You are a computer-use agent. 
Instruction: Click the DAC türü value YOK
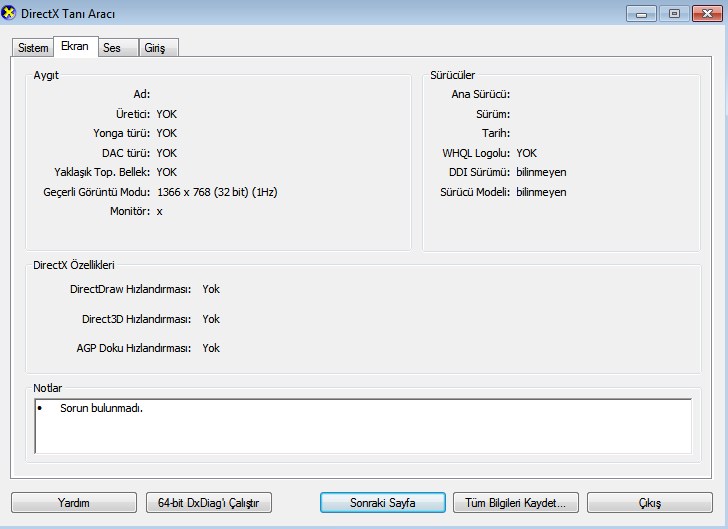point(166,153)
